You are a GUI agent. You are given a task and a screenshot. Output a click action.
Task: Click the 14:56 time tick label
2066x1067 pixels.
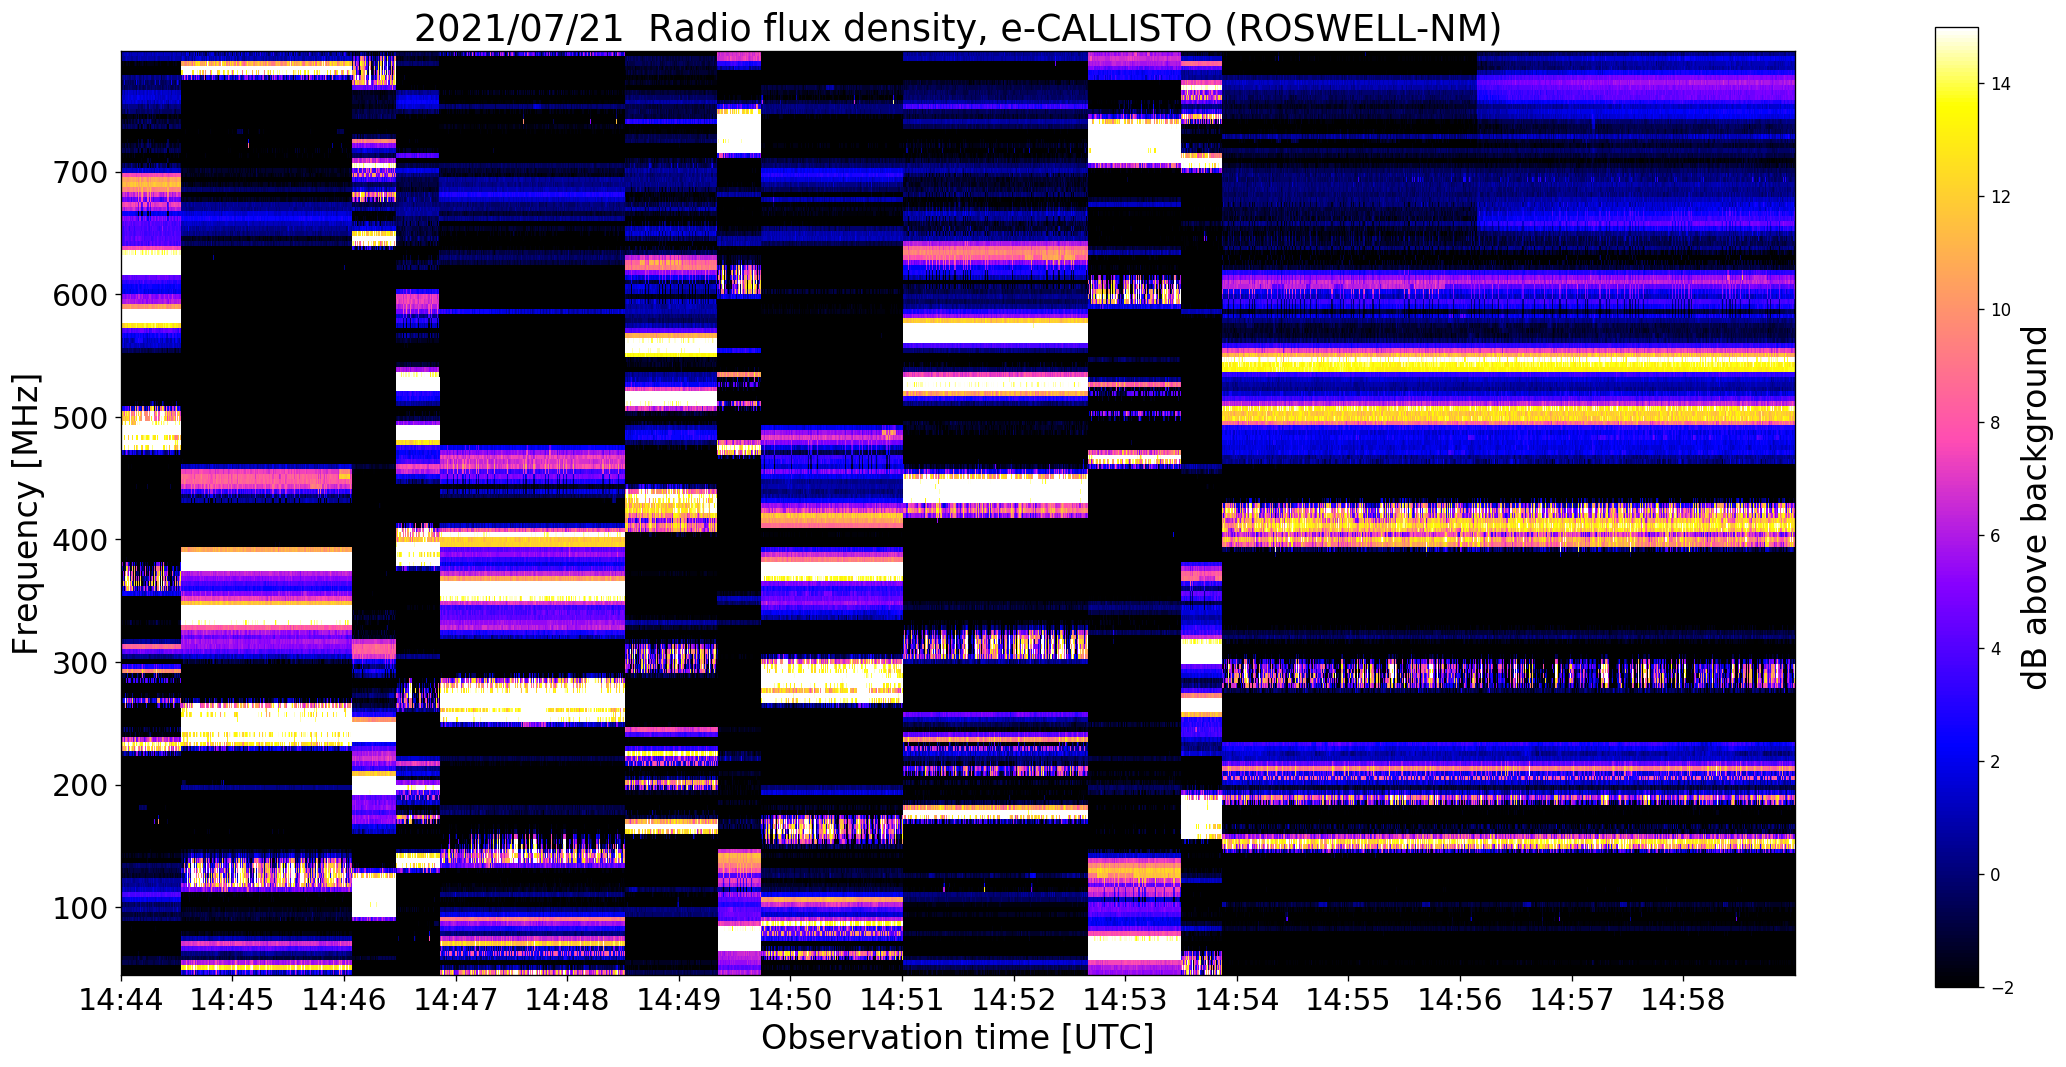click(x=1461, y=1000)
